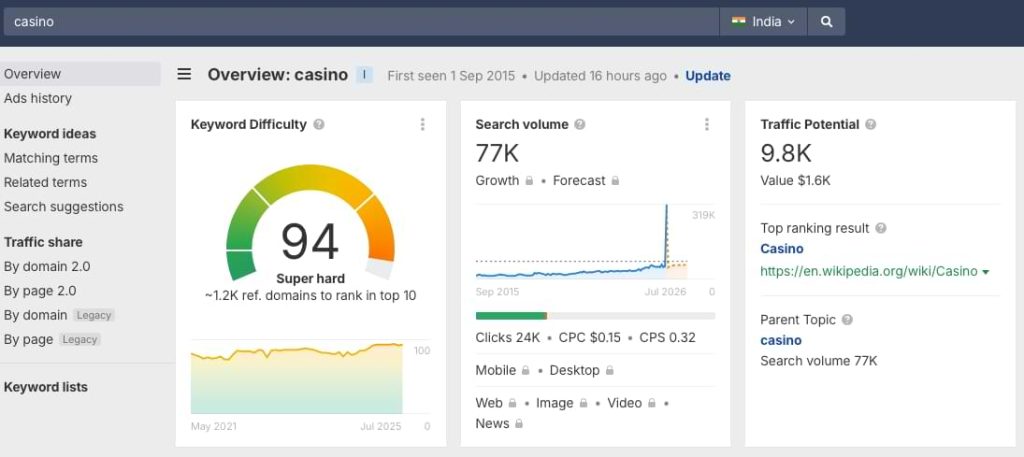
Task: Click help icon next to Keyword Difficulty
Action: [x=319, y=124]
